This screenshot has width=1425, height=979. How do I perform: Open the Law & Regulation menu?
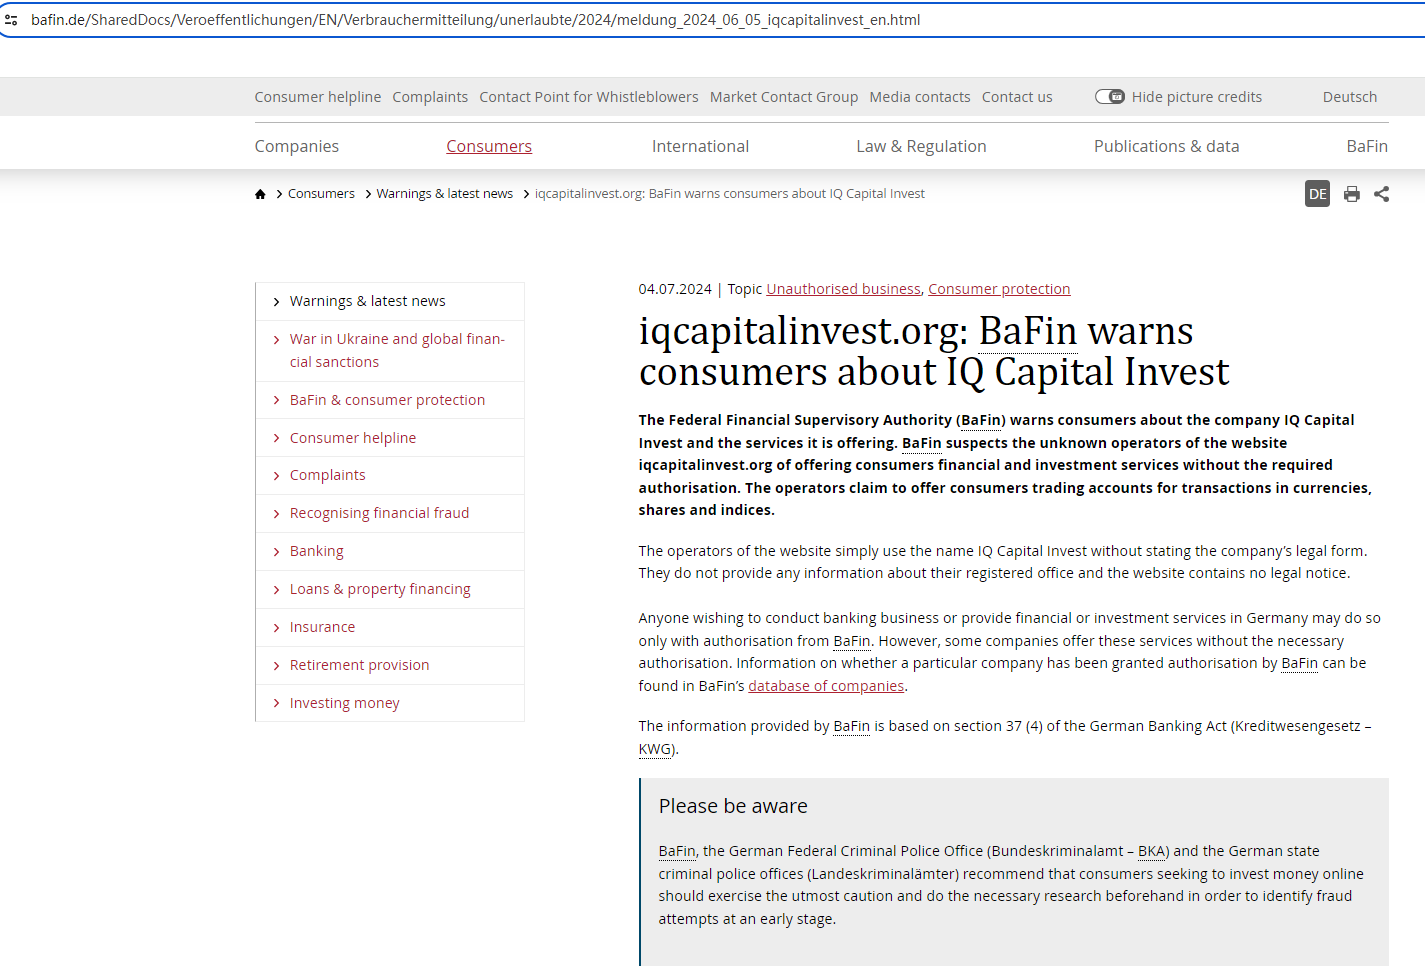(x=921, y=146)
